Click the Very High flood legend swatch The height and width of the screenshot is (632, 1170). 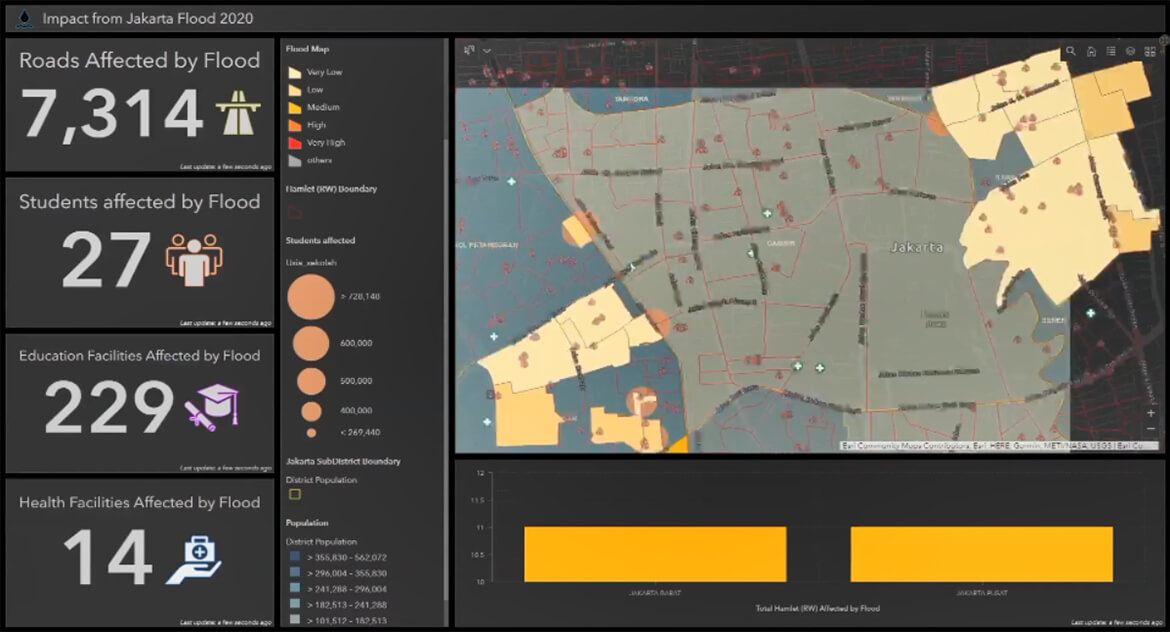tap(295, 143)
